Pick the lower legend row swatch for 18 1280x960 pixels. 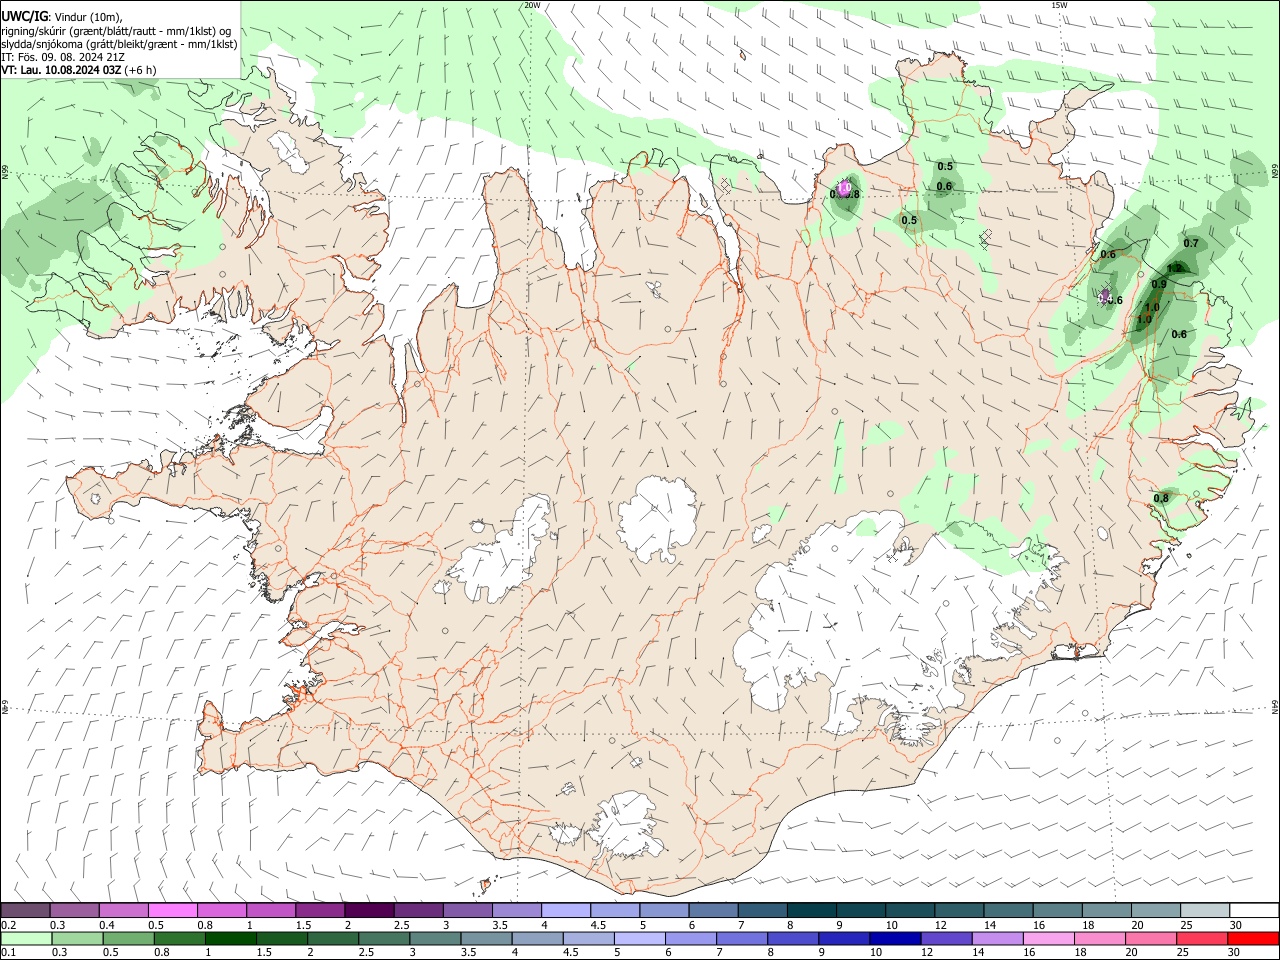[x=1101, y=938]
